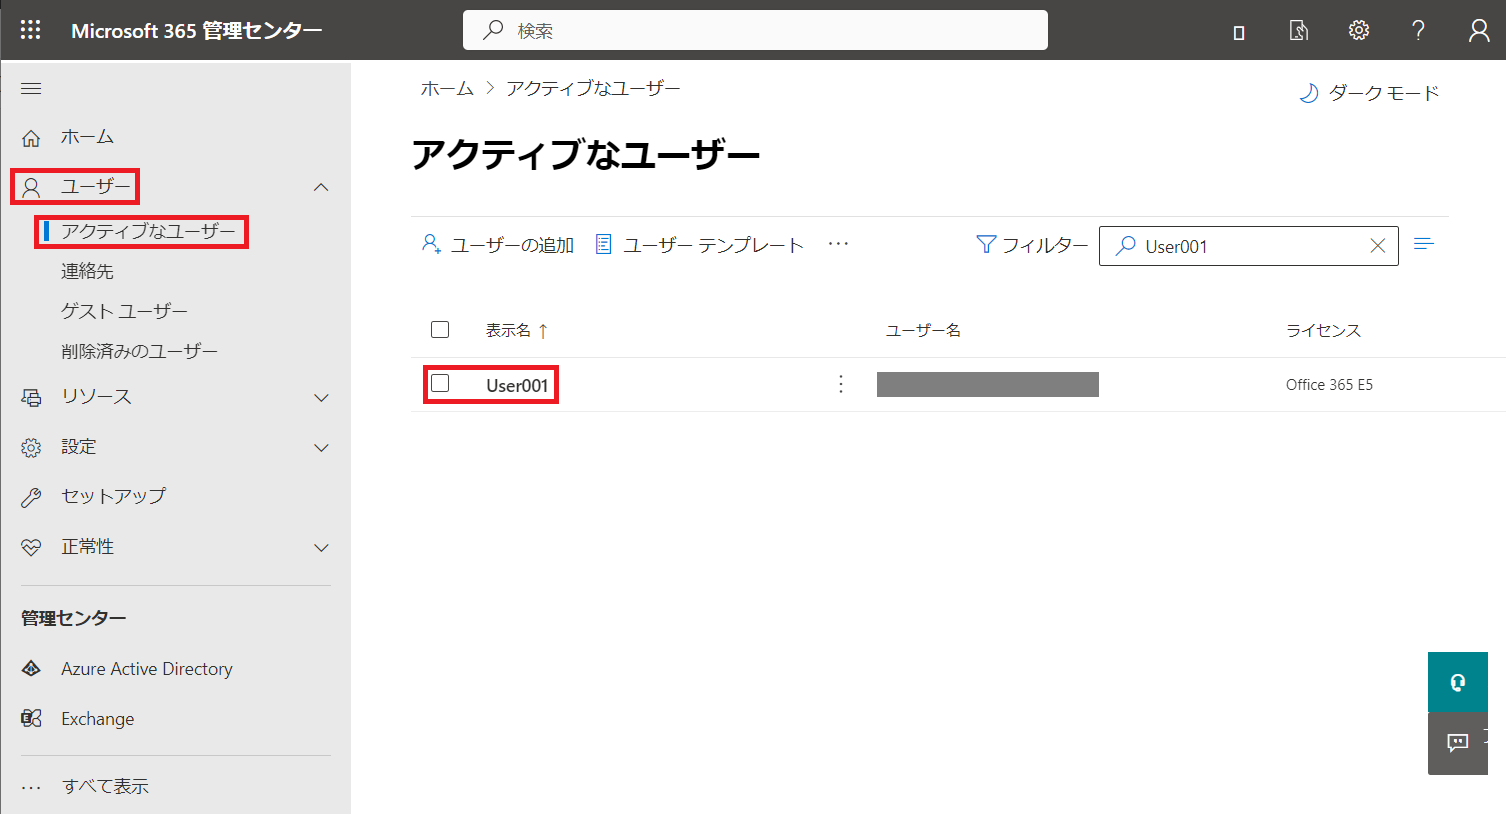Open the User001 display name link

click(x=517, y=385)
